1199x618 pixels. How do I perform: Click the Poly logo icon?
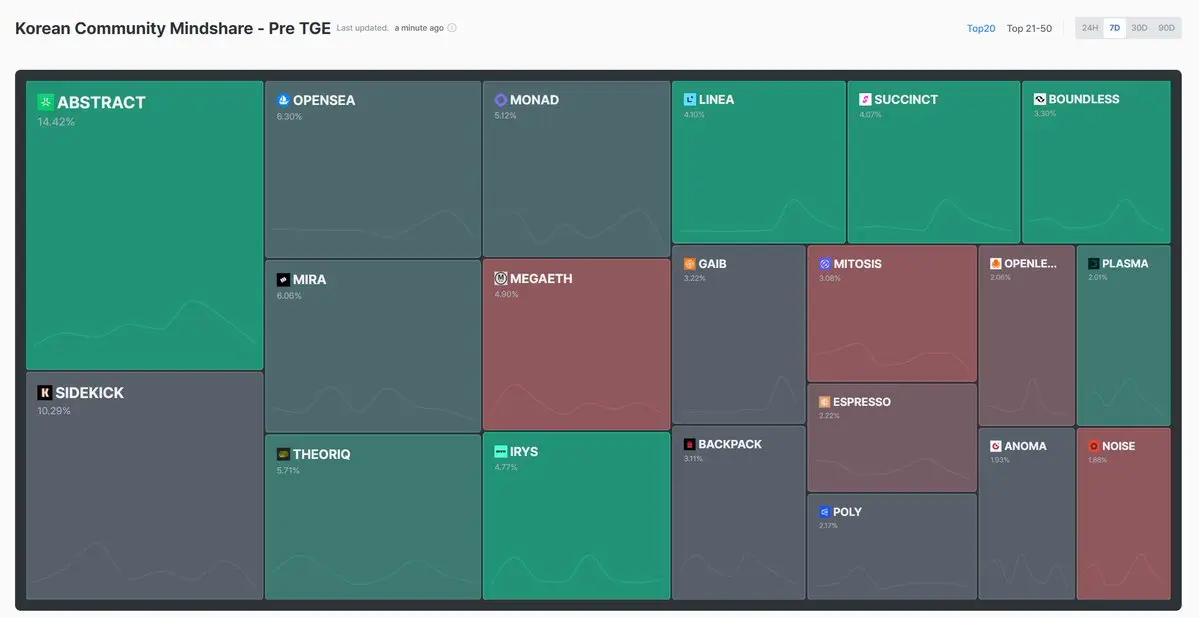(824, 512)
